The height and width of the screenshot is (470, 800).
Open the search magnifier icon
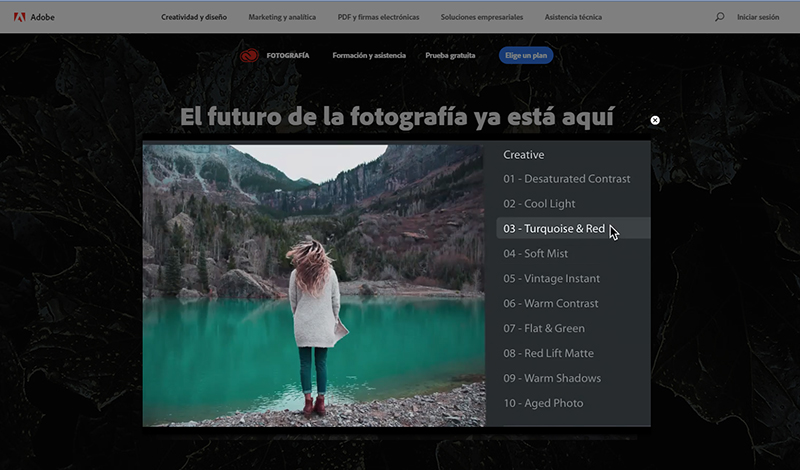click(719, 17)
